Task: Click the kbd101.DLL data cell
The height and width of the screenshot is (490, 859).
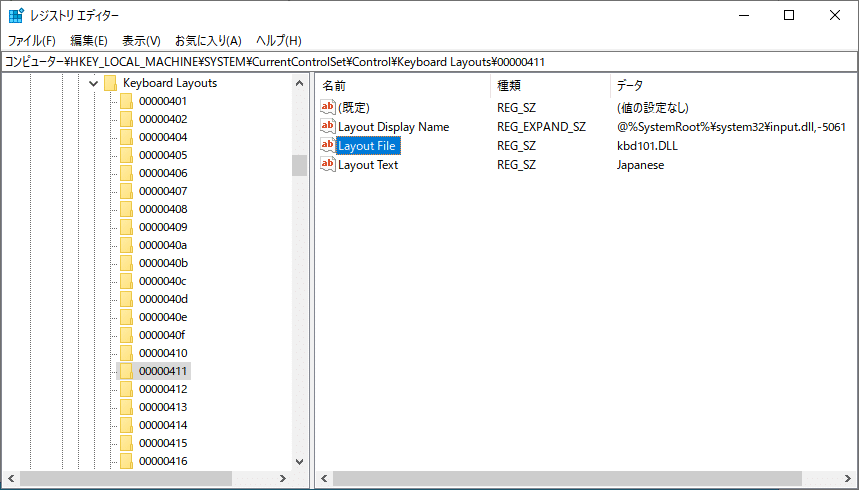Action: tap(647, 146)
